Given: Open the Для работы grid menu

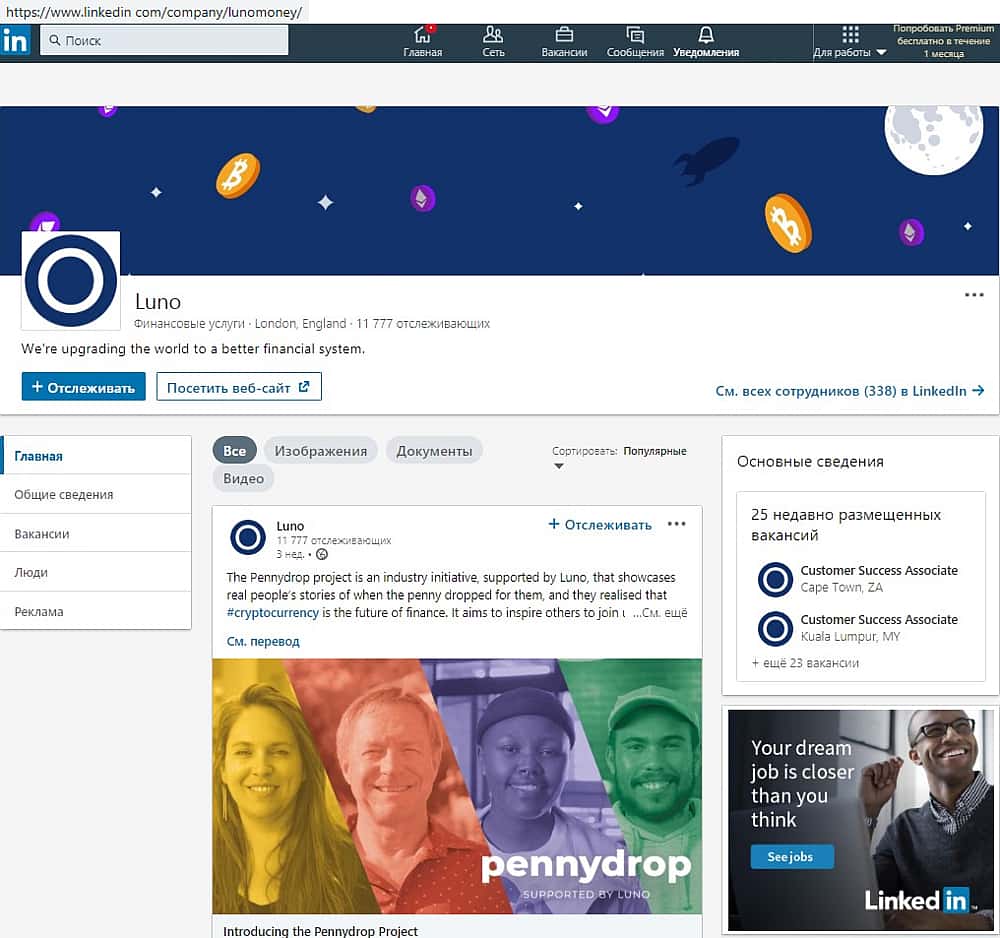Looking at the screenshot, I should tap(849, 42).
